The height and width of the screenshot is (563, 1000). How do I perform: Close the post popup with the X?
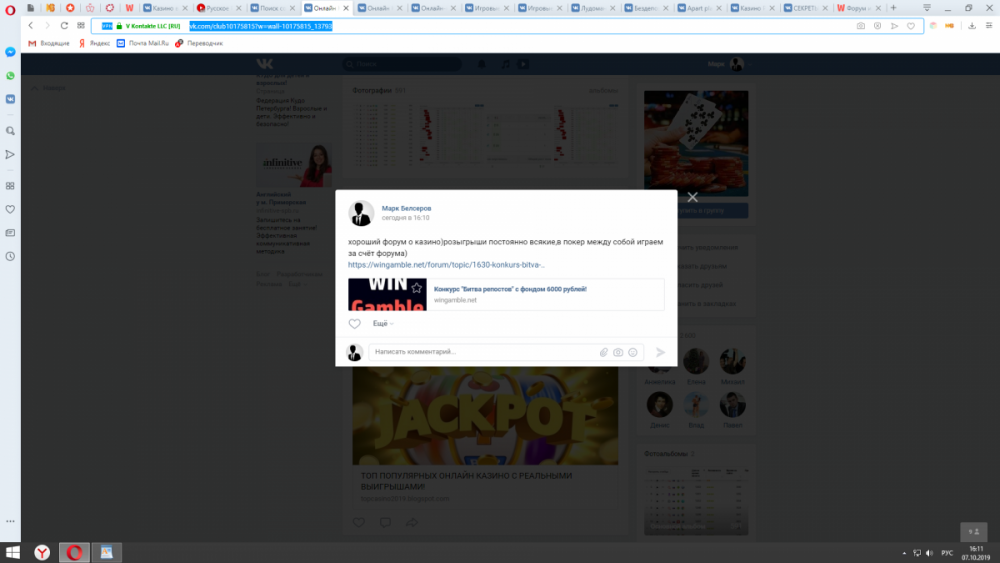pos(692,198)
